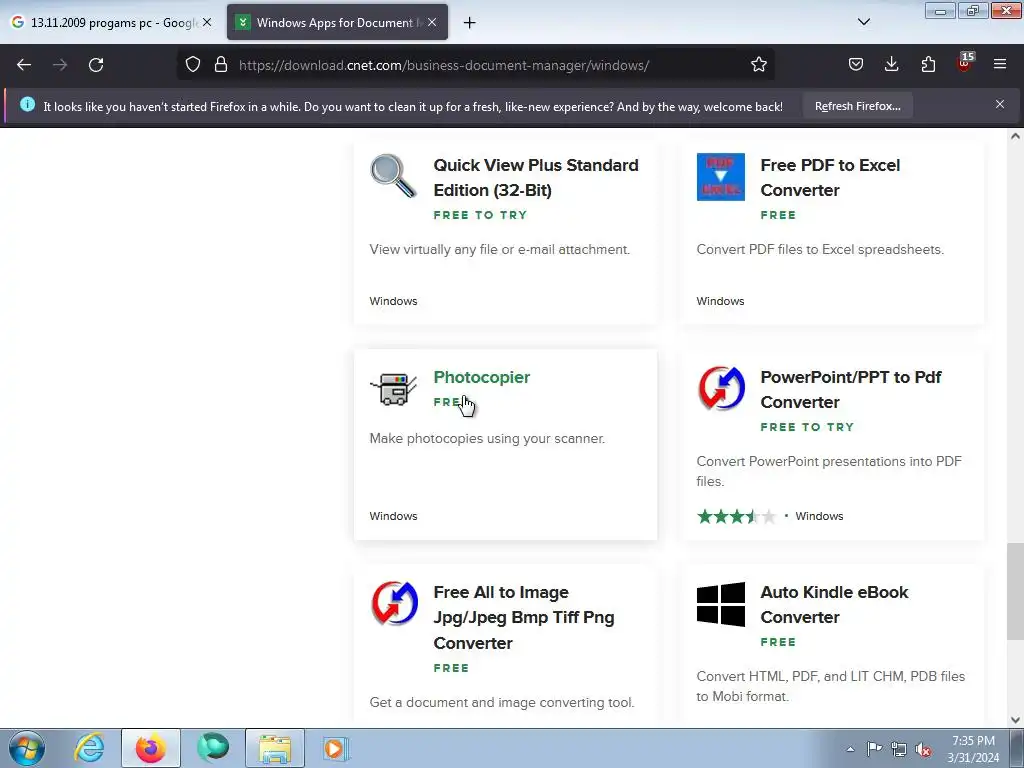The width and height of the screenshot is (1024, 768).
Task: Bookmark this page with the star
Action: (x=758, y=65)
